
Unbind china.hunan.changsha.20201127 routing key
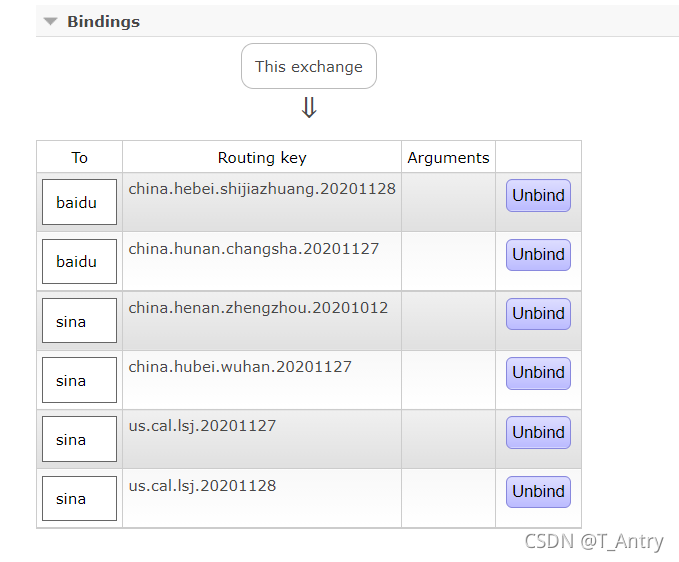click(x=538, y=255)
